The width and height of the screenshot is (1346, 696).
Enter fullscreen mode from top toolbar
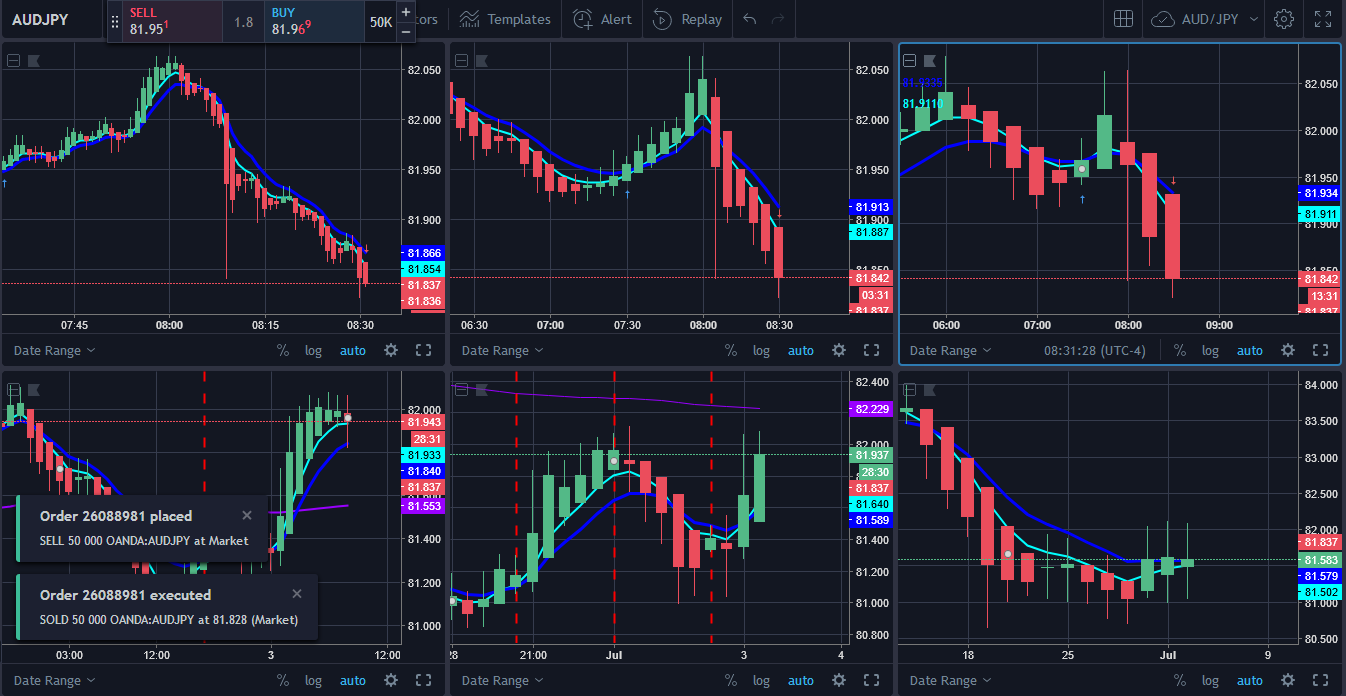click(1323, 19)
